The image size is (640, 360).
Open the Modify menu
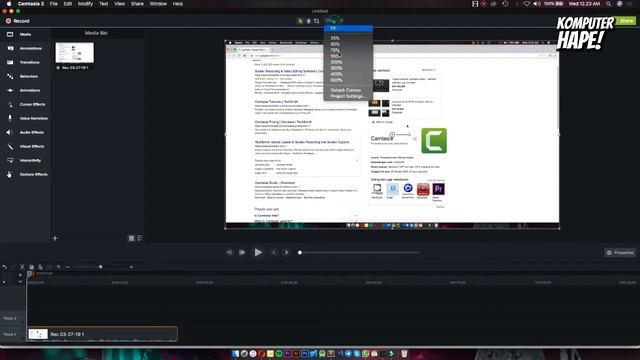(85, 4)
